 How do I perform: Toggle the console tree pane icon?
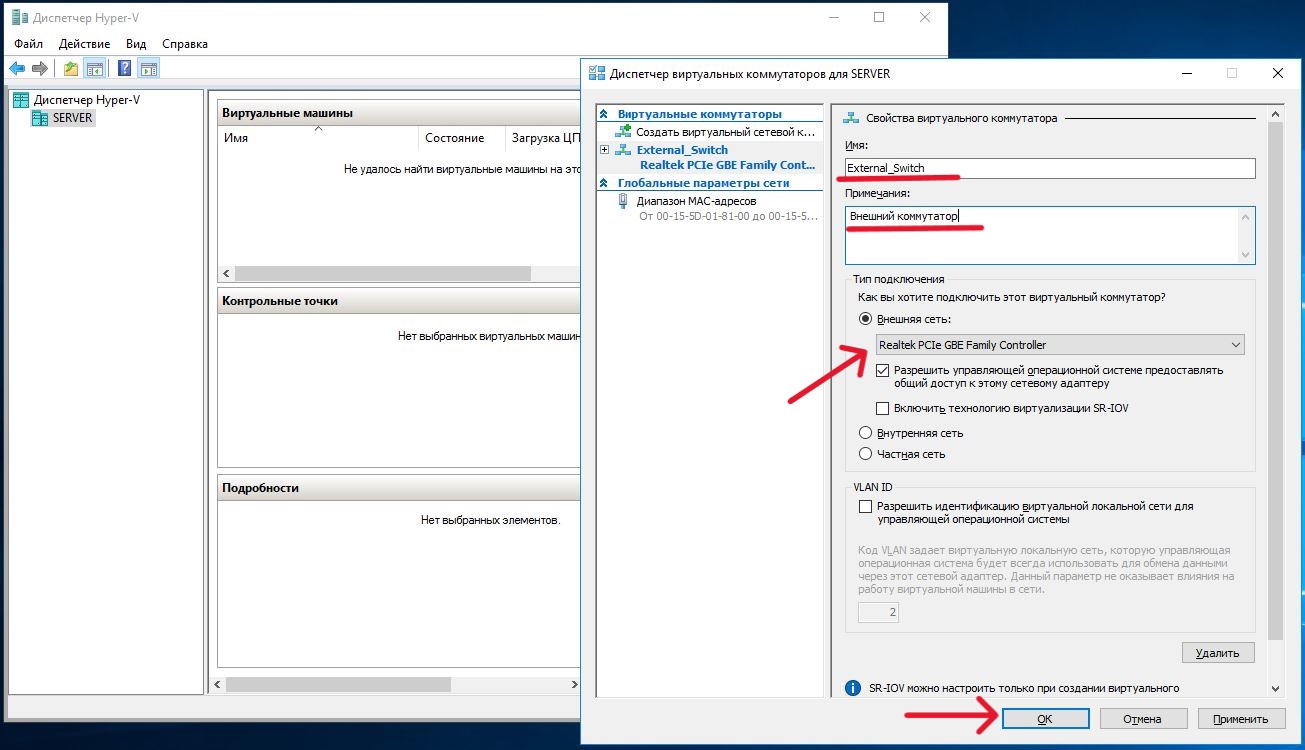pos(95,69)
